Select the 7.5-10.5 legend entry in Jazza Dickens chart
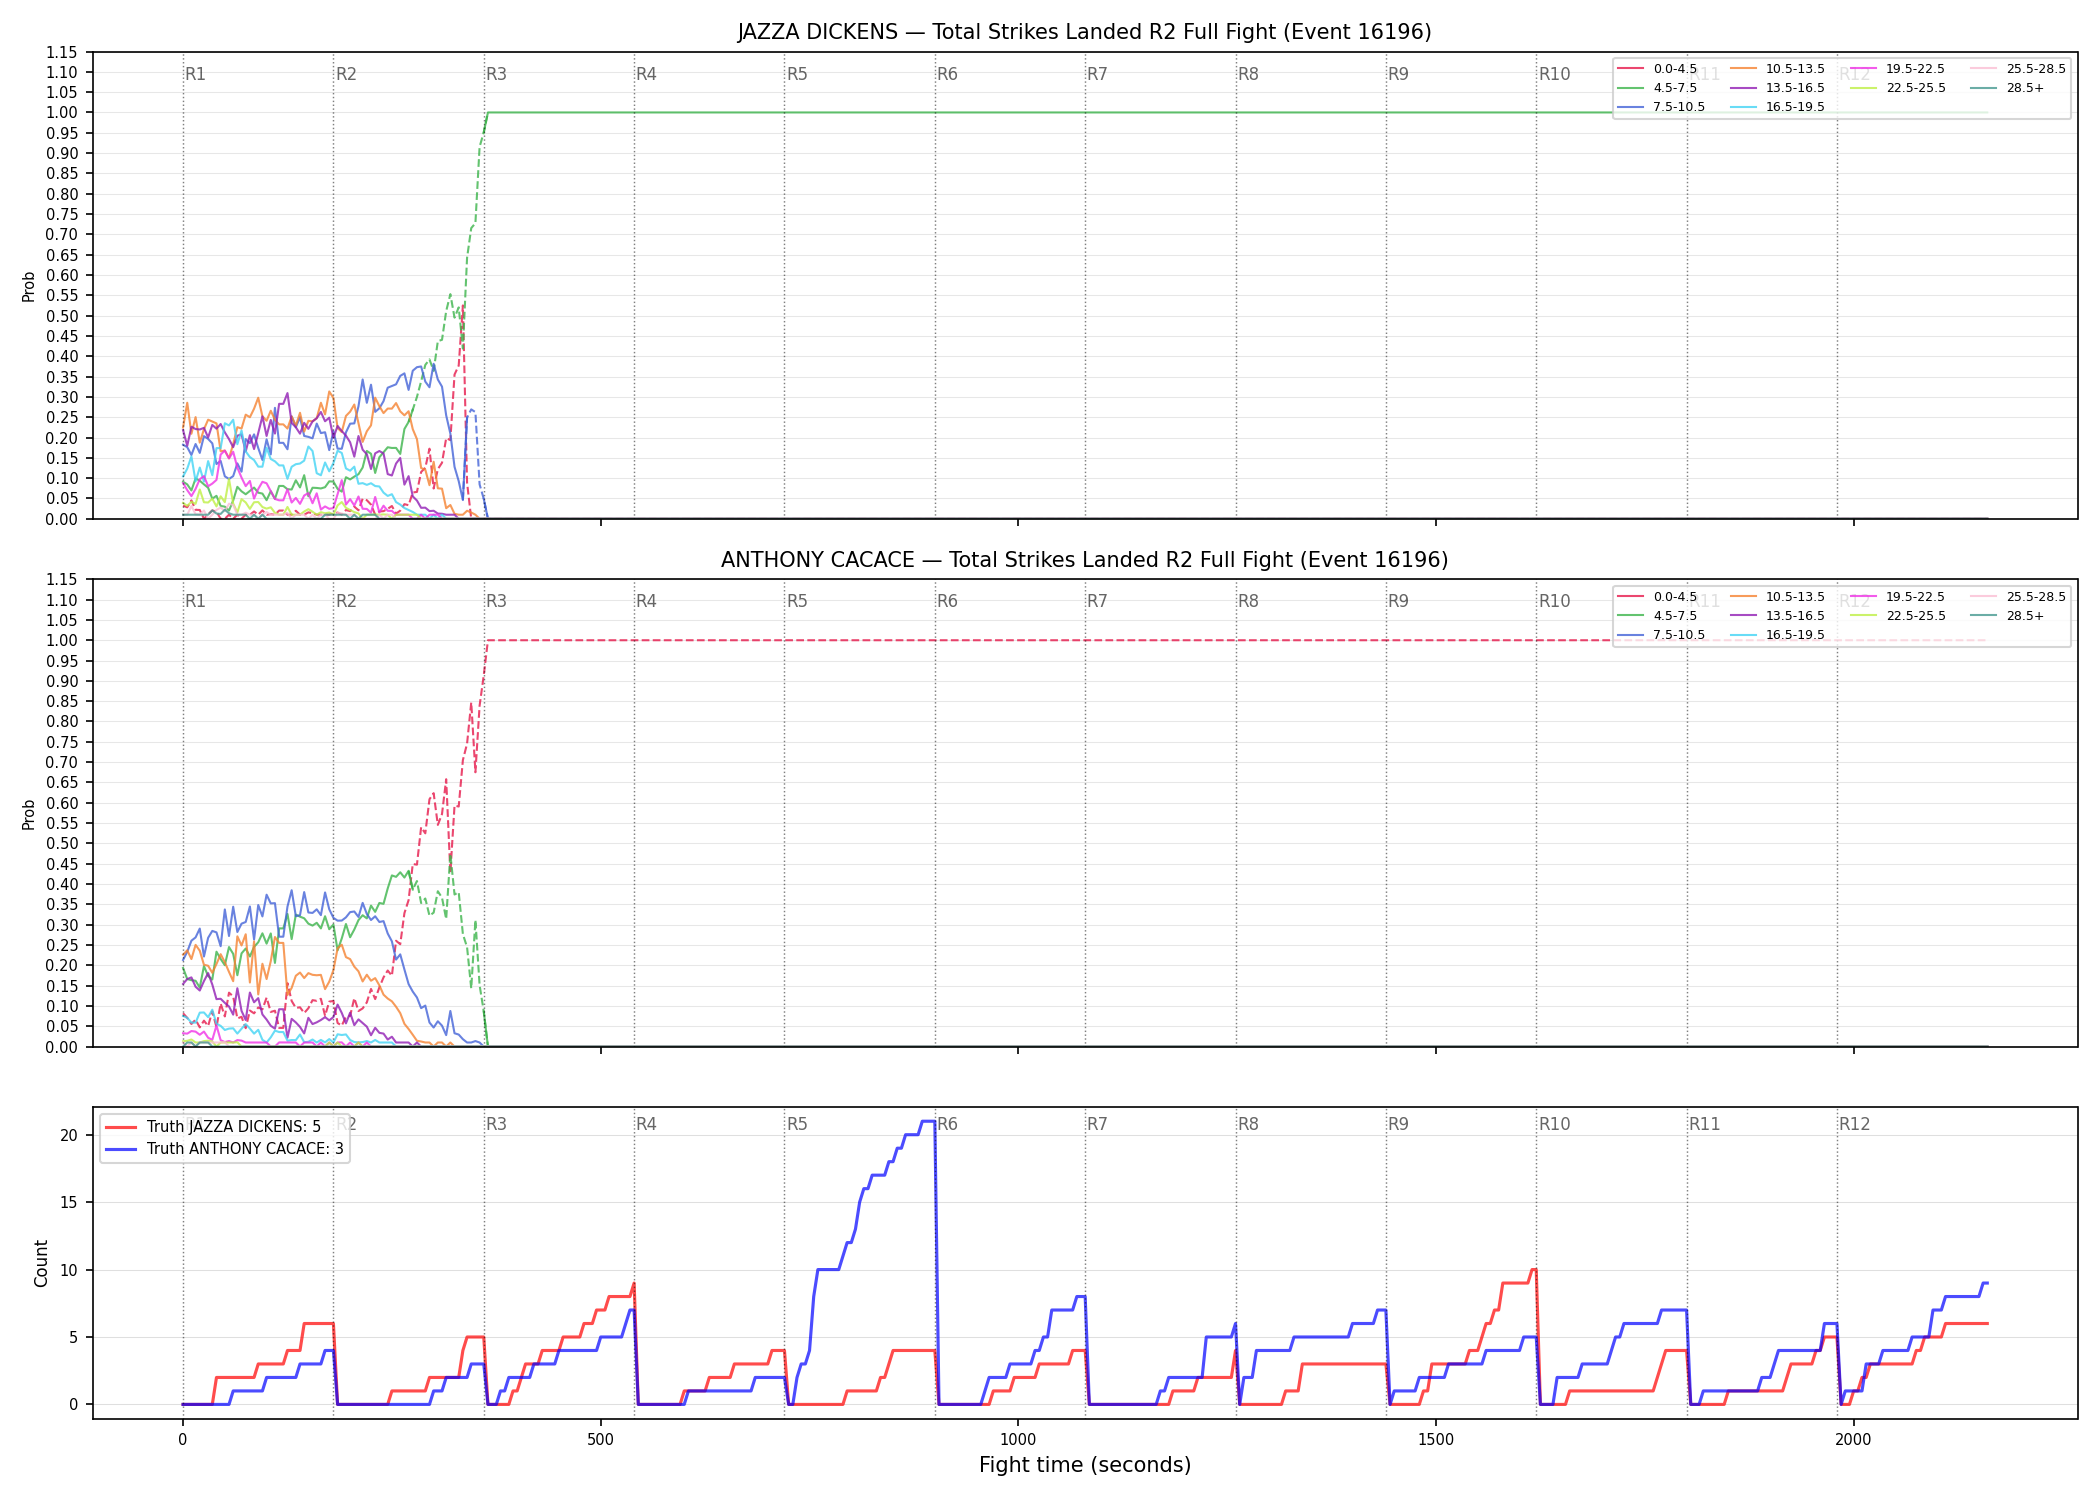 tap(1661, 107)
